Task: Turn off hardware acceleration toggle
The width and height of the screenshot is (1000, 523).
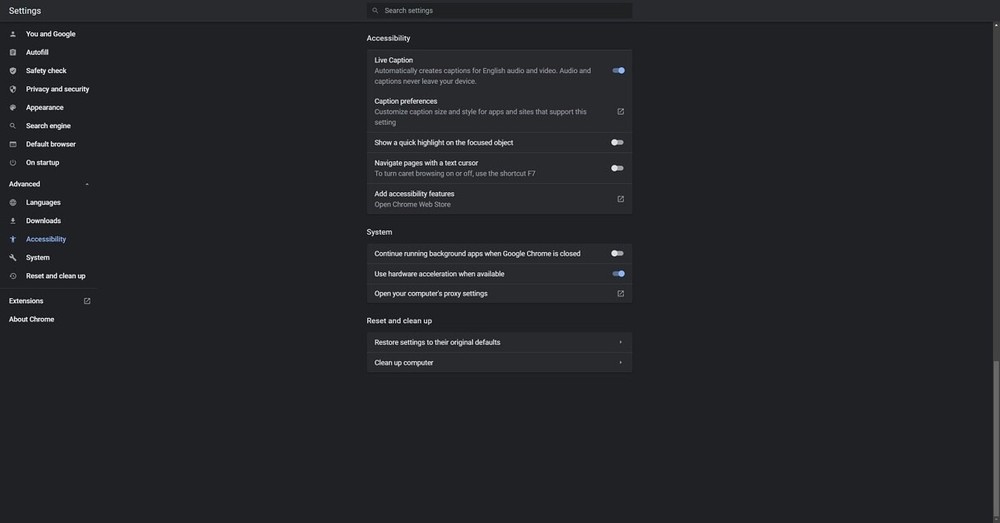Action: point(618,274)
